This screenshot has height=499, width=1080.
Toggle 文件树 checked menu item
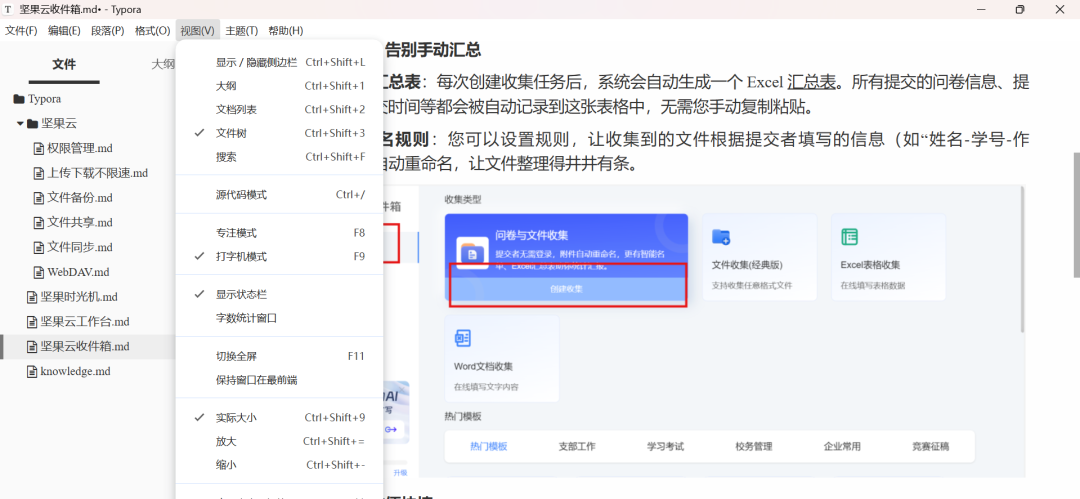(x=280, y=133)
